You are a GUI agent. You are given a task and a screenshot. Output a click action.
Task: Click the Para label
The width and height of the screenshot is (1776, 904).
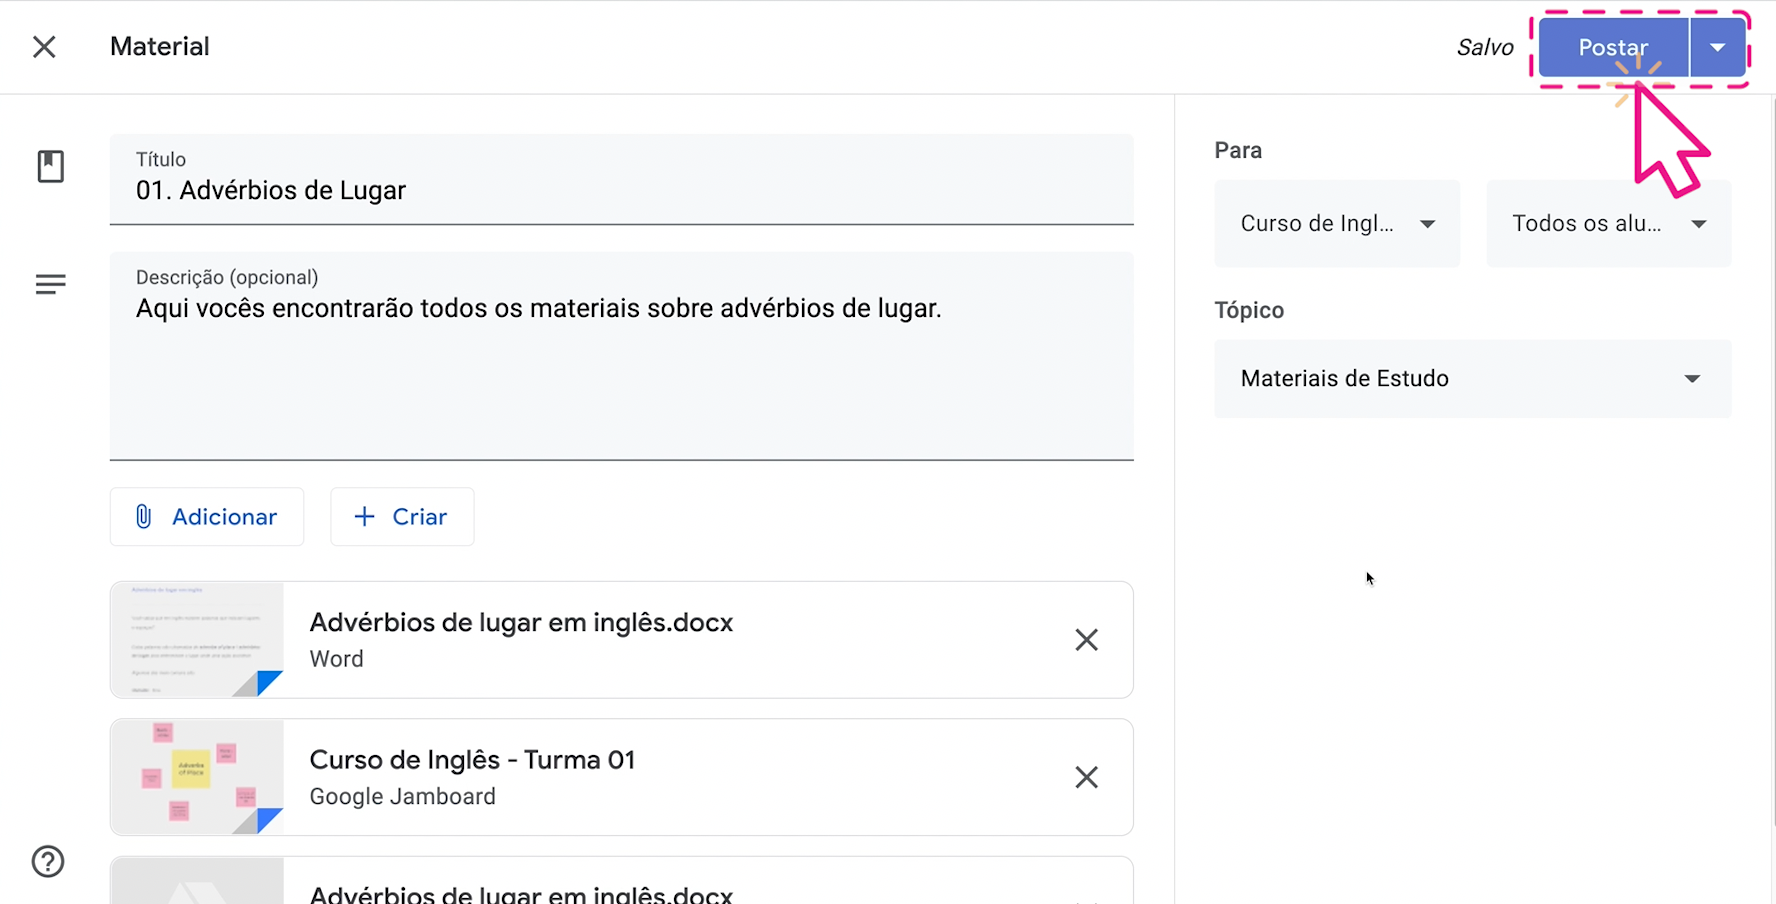click(1238, 150)
